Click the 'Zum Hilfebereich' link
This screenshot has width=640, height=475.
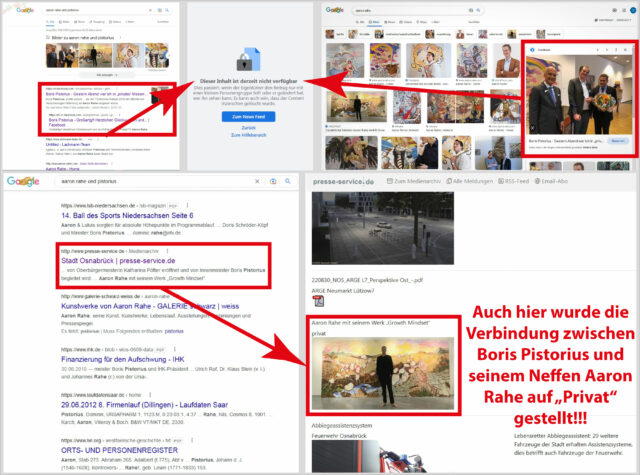(x=249, y=135)
